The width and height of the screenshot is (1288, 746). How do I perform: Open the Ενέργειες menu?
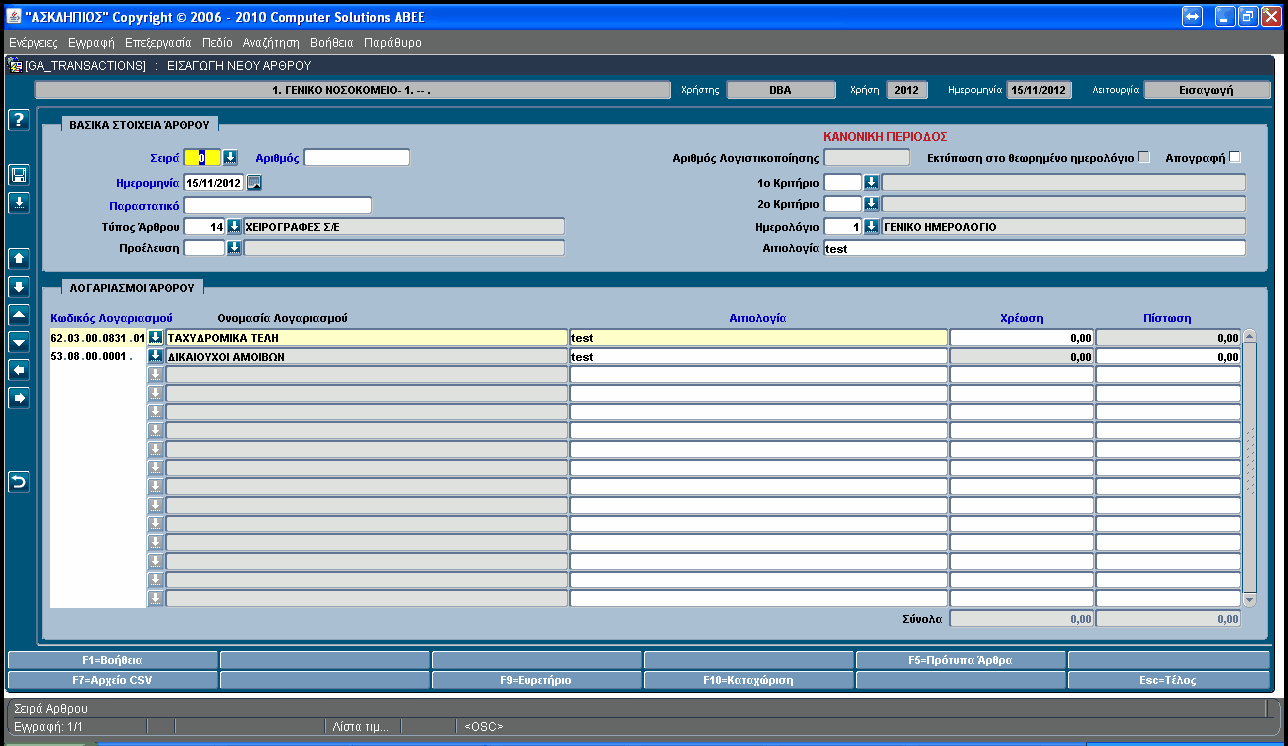33,43
